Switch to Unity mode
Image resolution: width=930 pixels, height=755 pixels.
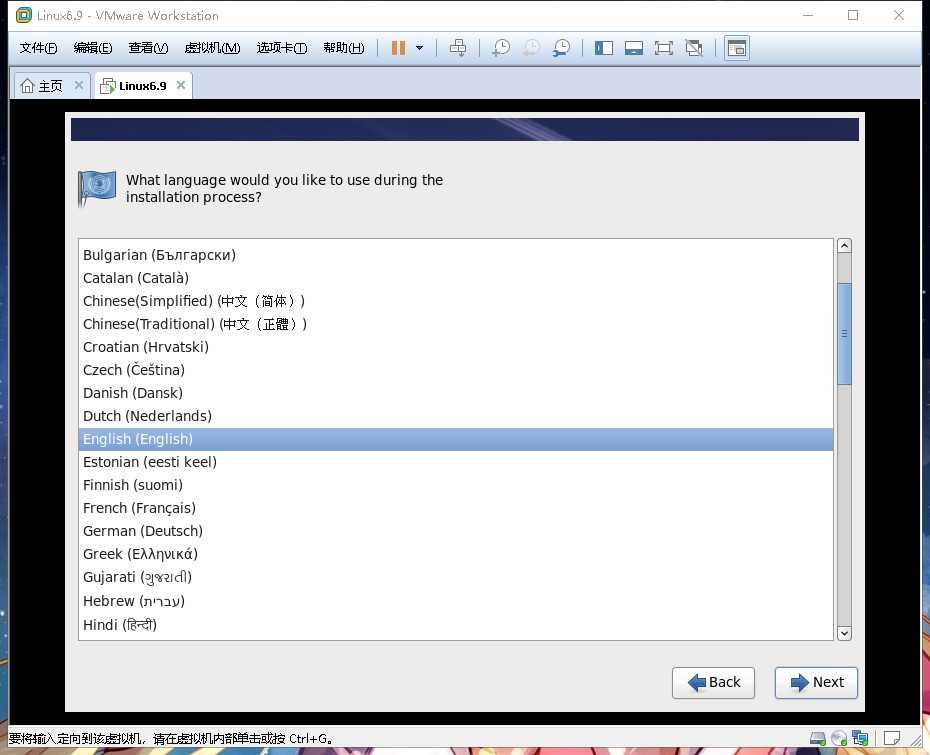(694, 48)
